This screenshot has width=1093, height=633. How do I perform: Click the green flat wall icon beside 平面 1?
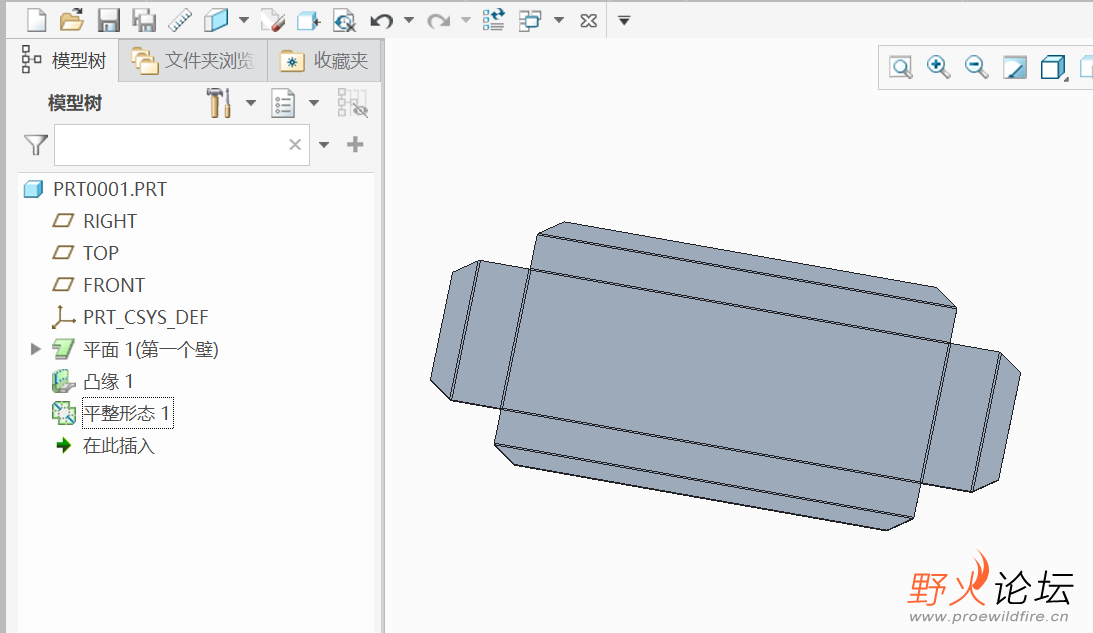tap(63, 349)
